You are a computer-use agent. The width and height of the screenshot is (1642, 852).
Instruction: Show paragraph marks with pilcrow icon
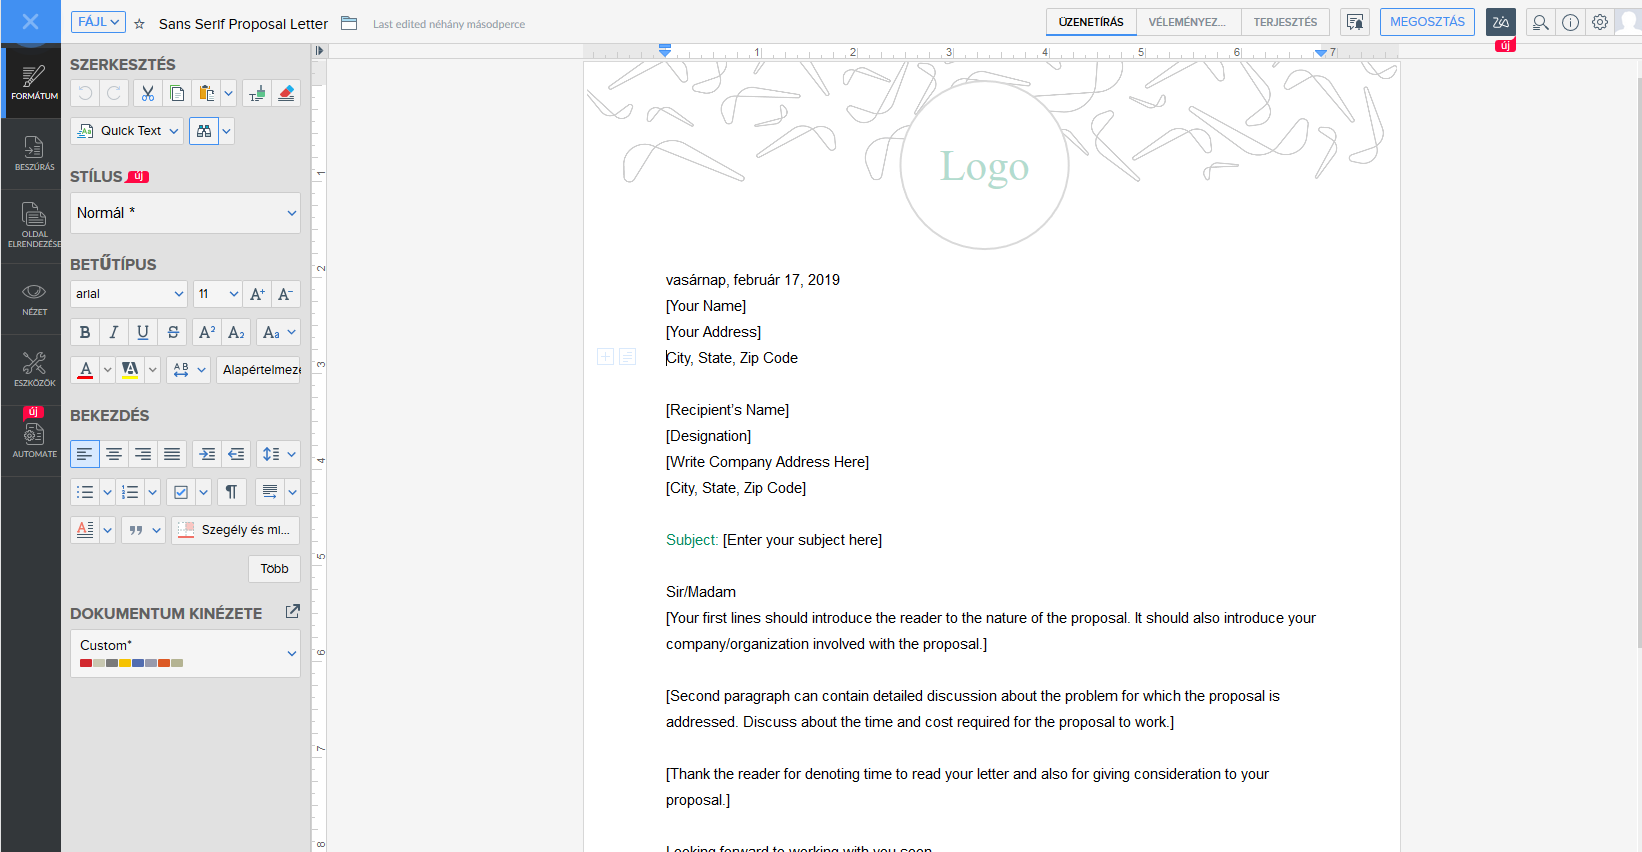(231, 492)
